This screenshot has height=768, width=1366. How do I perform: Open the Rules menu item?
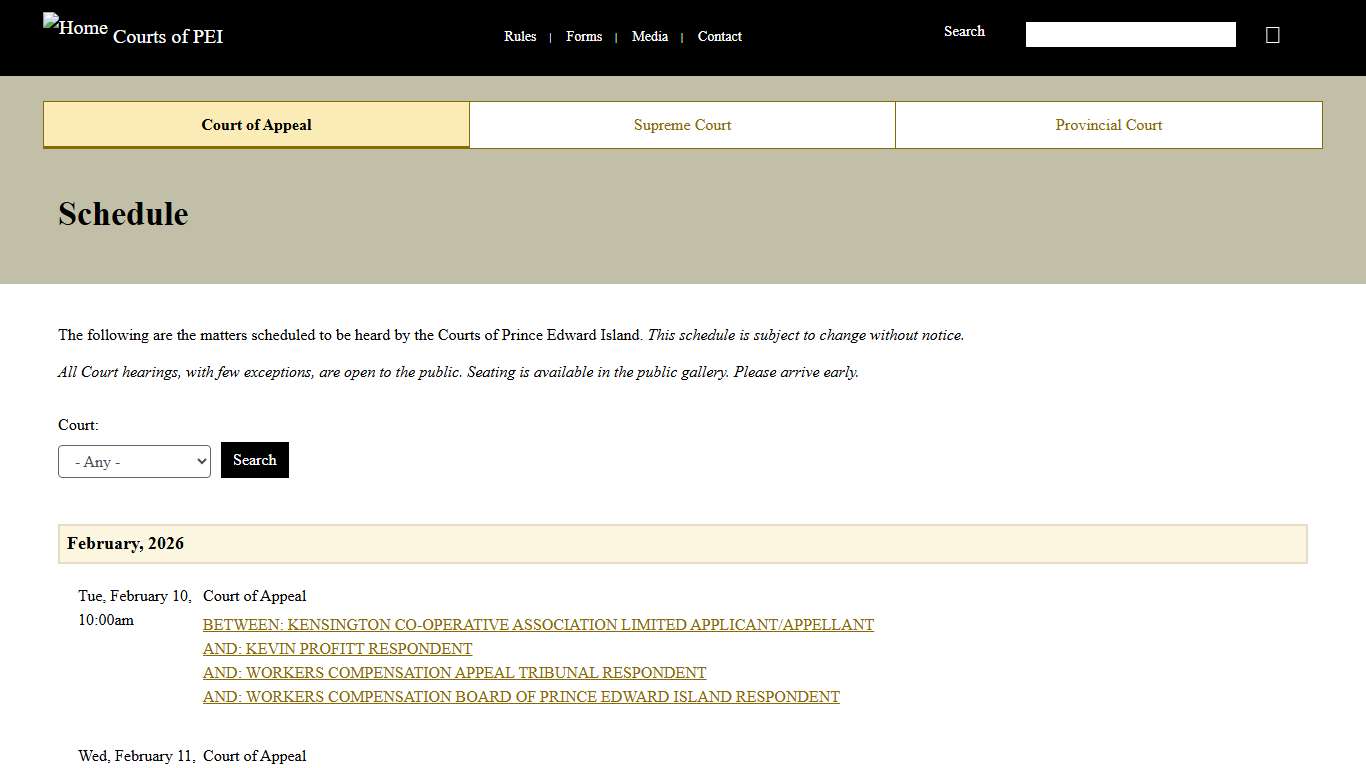pos(520,36)
